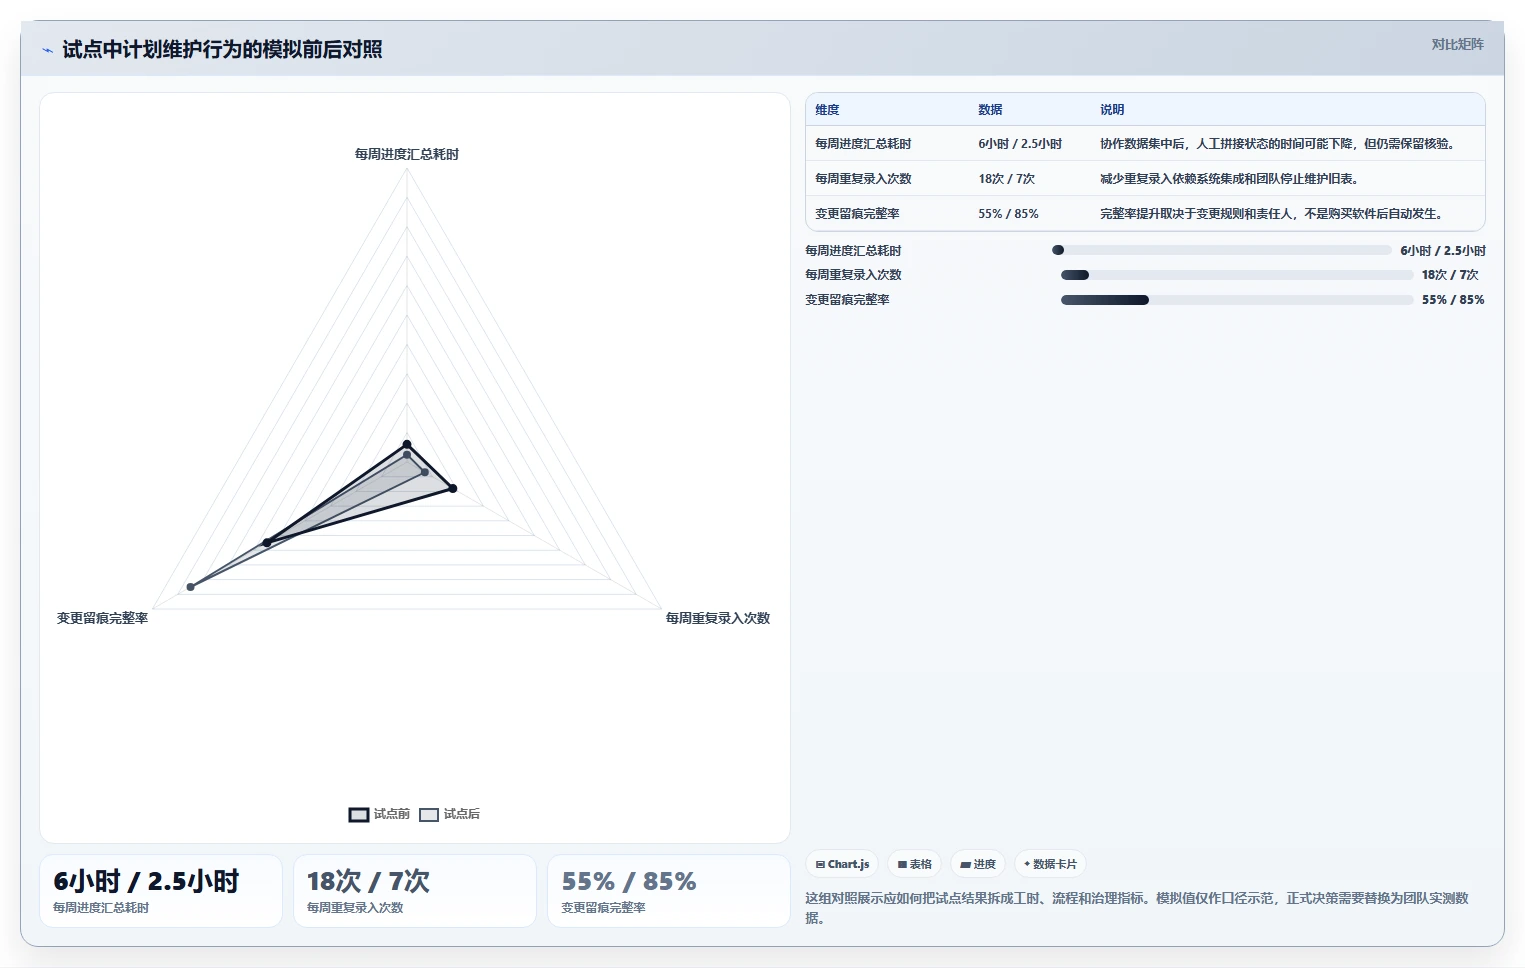The image size is (1525, 968).
Task: Select the 数据卡片 tag chip
Action: coord(1050,864)
